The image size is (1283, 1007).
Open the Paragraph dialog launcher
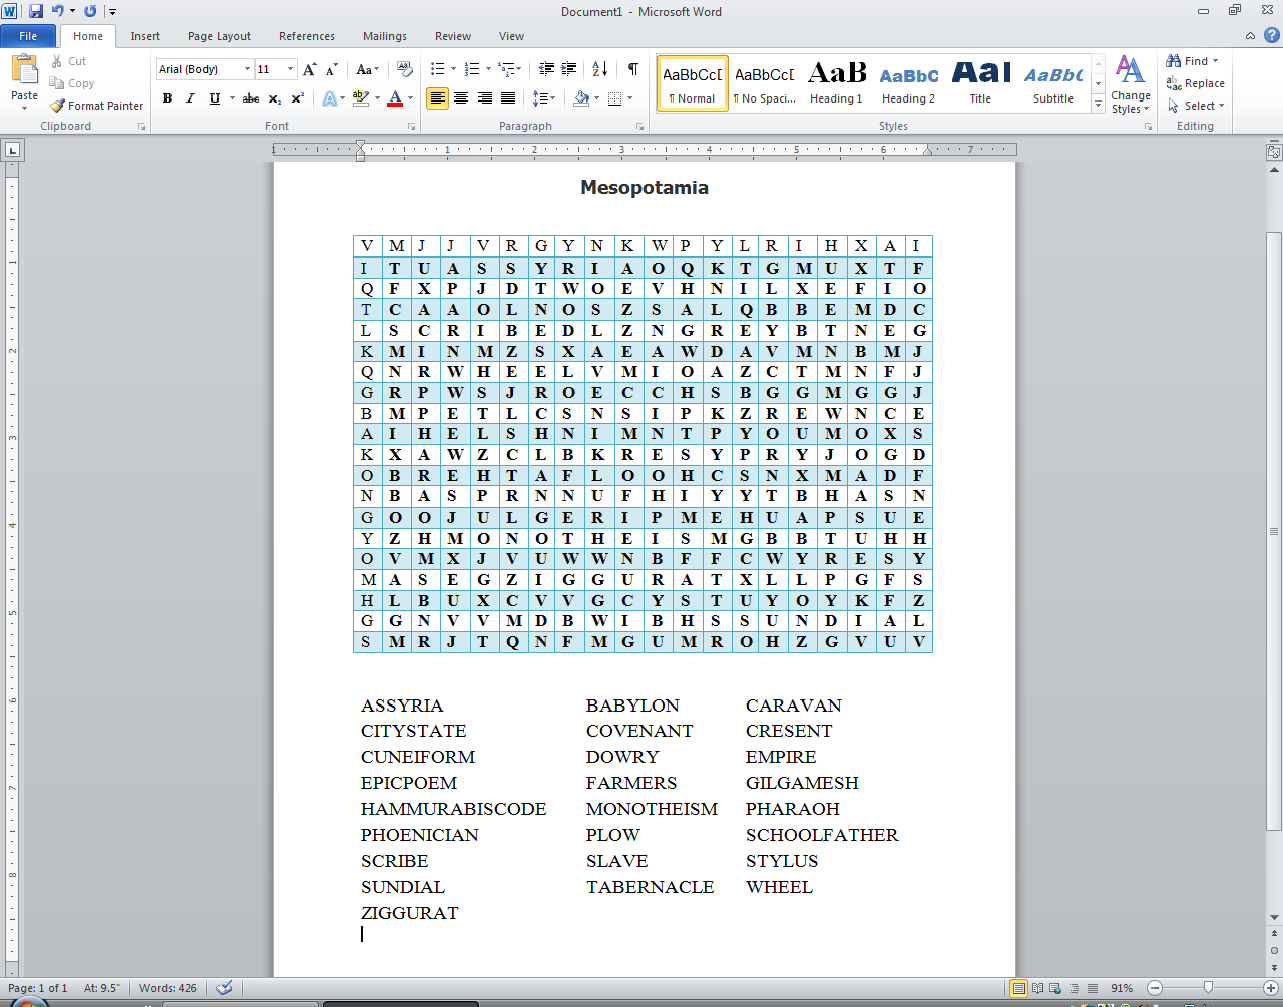pyautogui.click(x=640, y=127)
